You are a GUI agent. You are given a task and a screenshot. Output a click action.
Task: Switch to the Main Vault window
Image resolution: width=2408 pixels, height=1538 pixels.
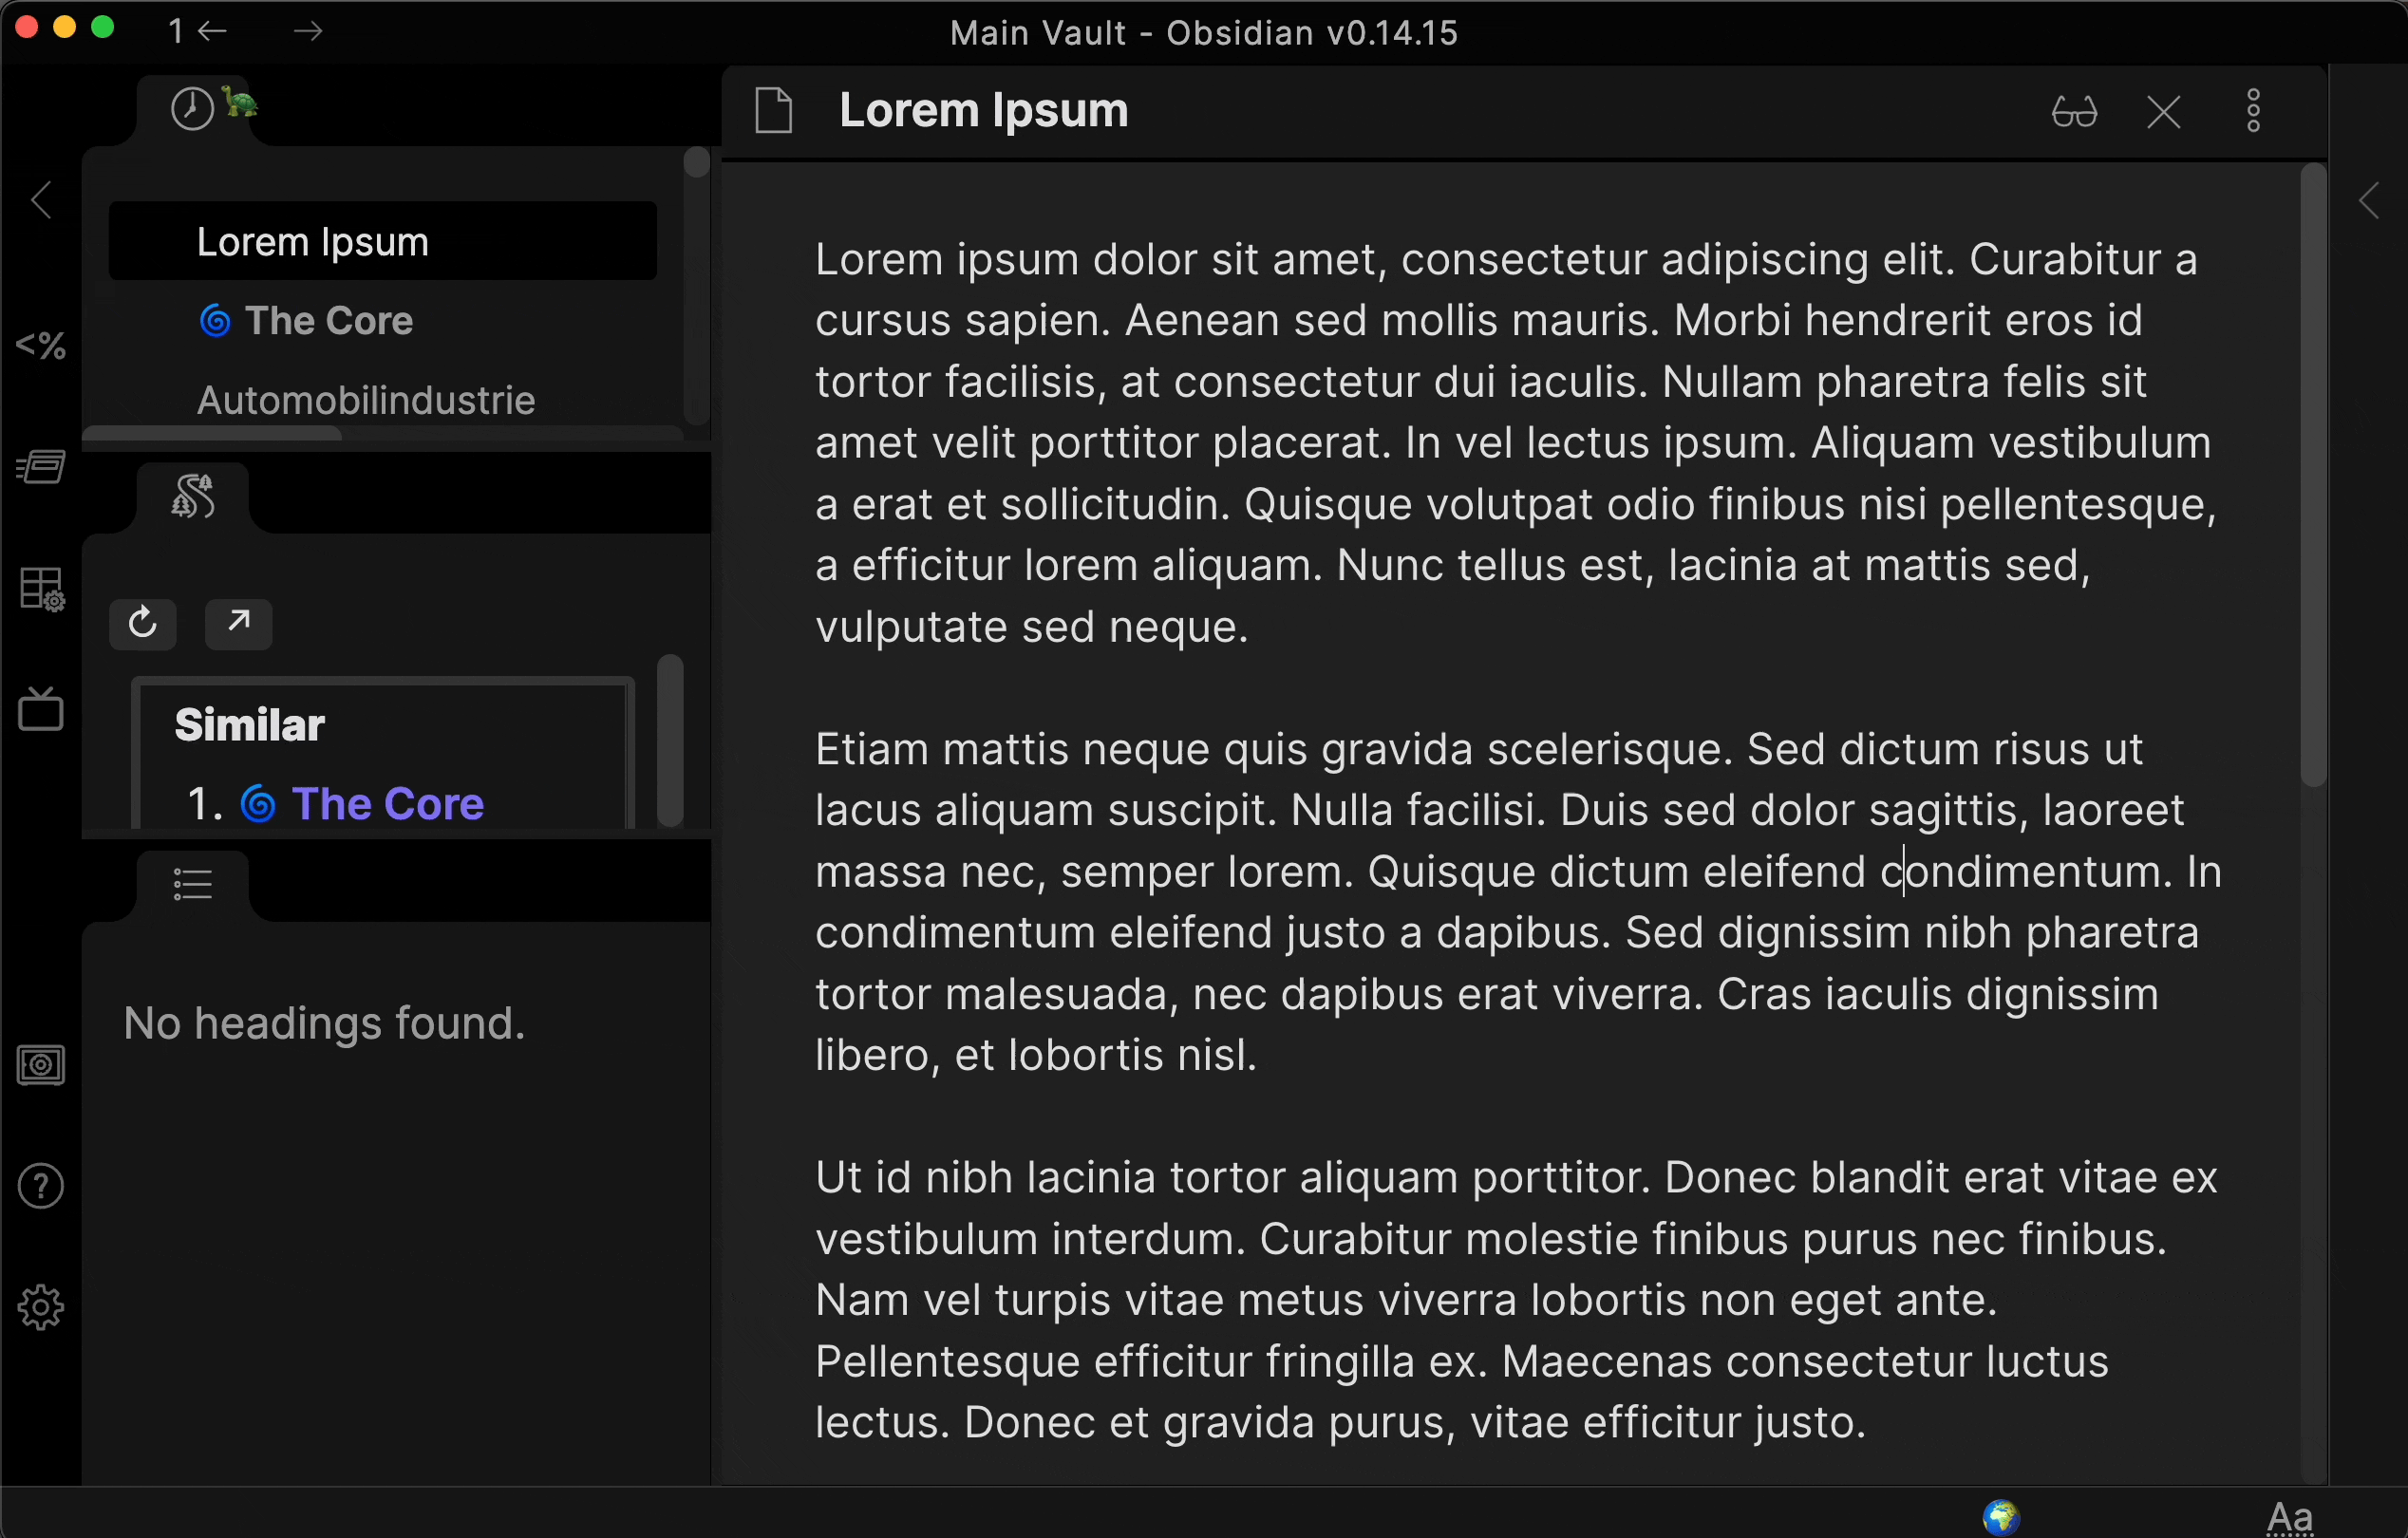pyautogui.click(x=1204, y=29)
